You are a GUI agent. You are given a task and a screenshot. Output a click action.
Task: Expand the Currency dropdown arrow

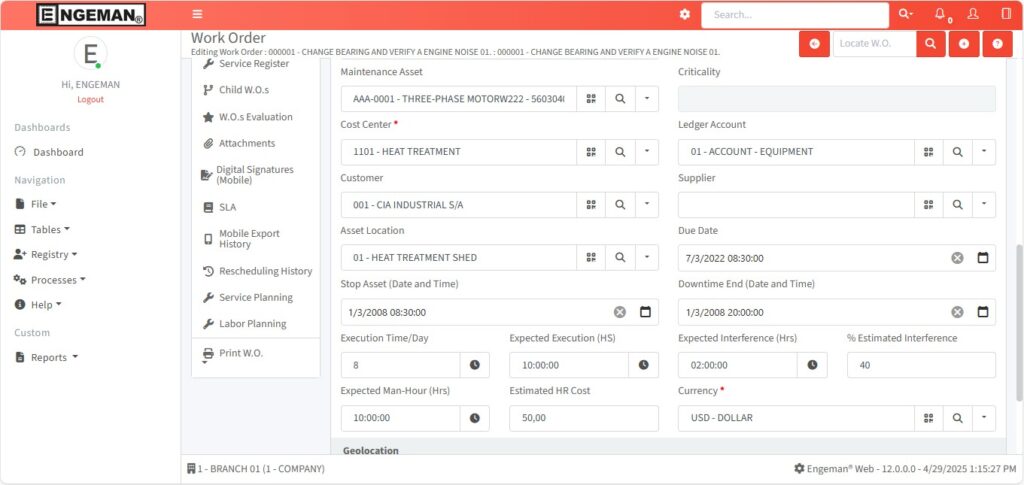[x=983, y=418]
